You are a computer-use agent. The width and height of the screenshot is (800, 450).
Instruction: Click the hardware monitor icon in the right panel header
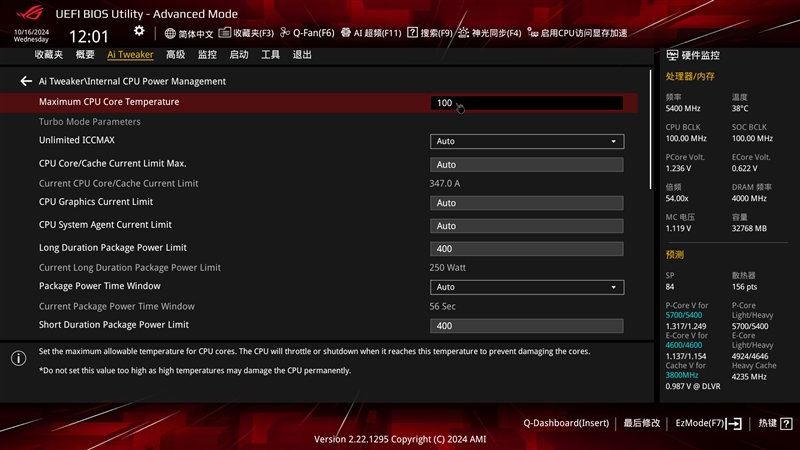click(x=672, y=55)
